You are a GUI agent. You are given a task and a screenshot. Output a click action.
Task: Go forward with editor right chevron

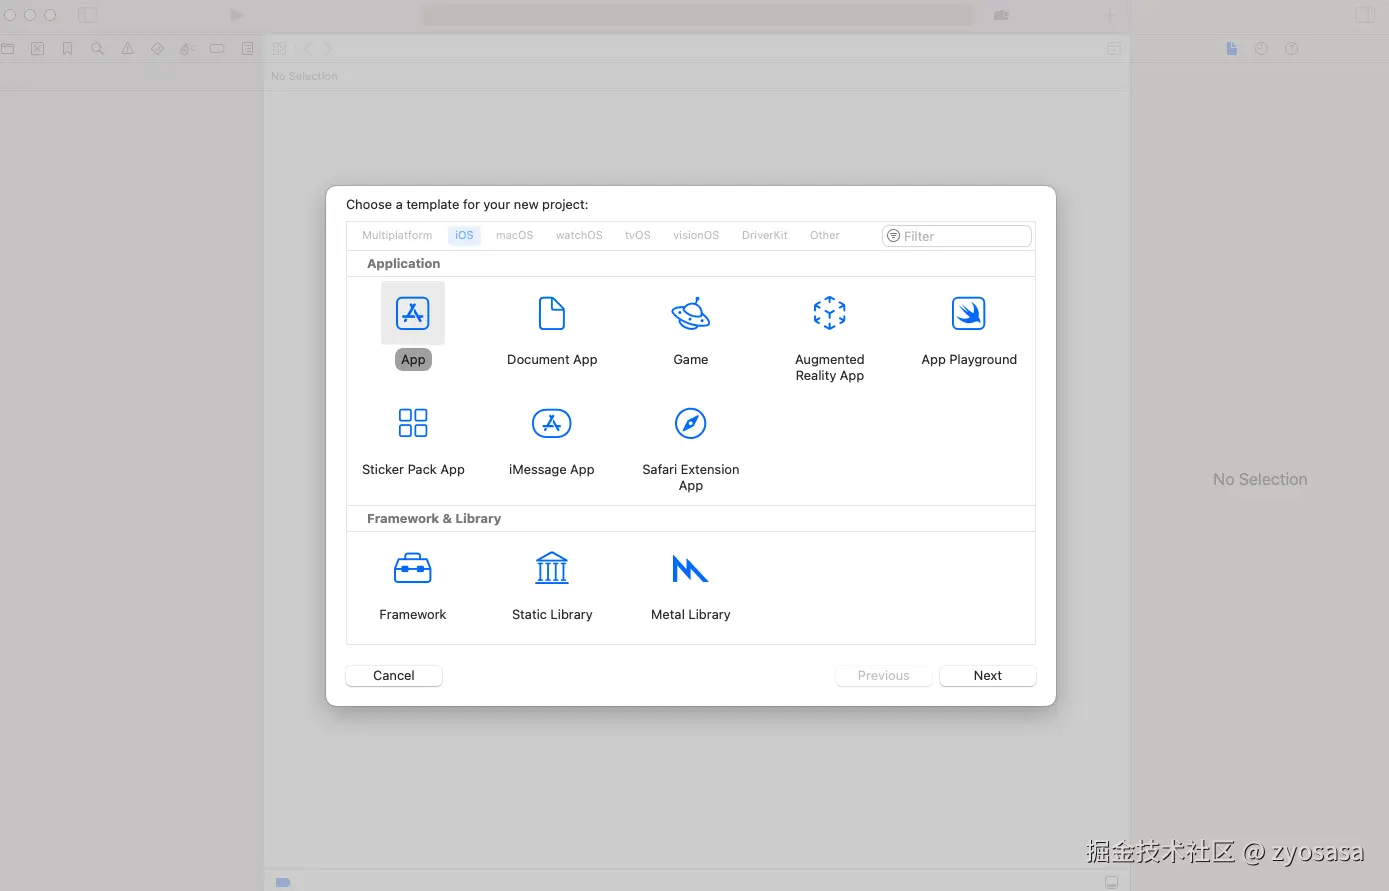(327, 48)
